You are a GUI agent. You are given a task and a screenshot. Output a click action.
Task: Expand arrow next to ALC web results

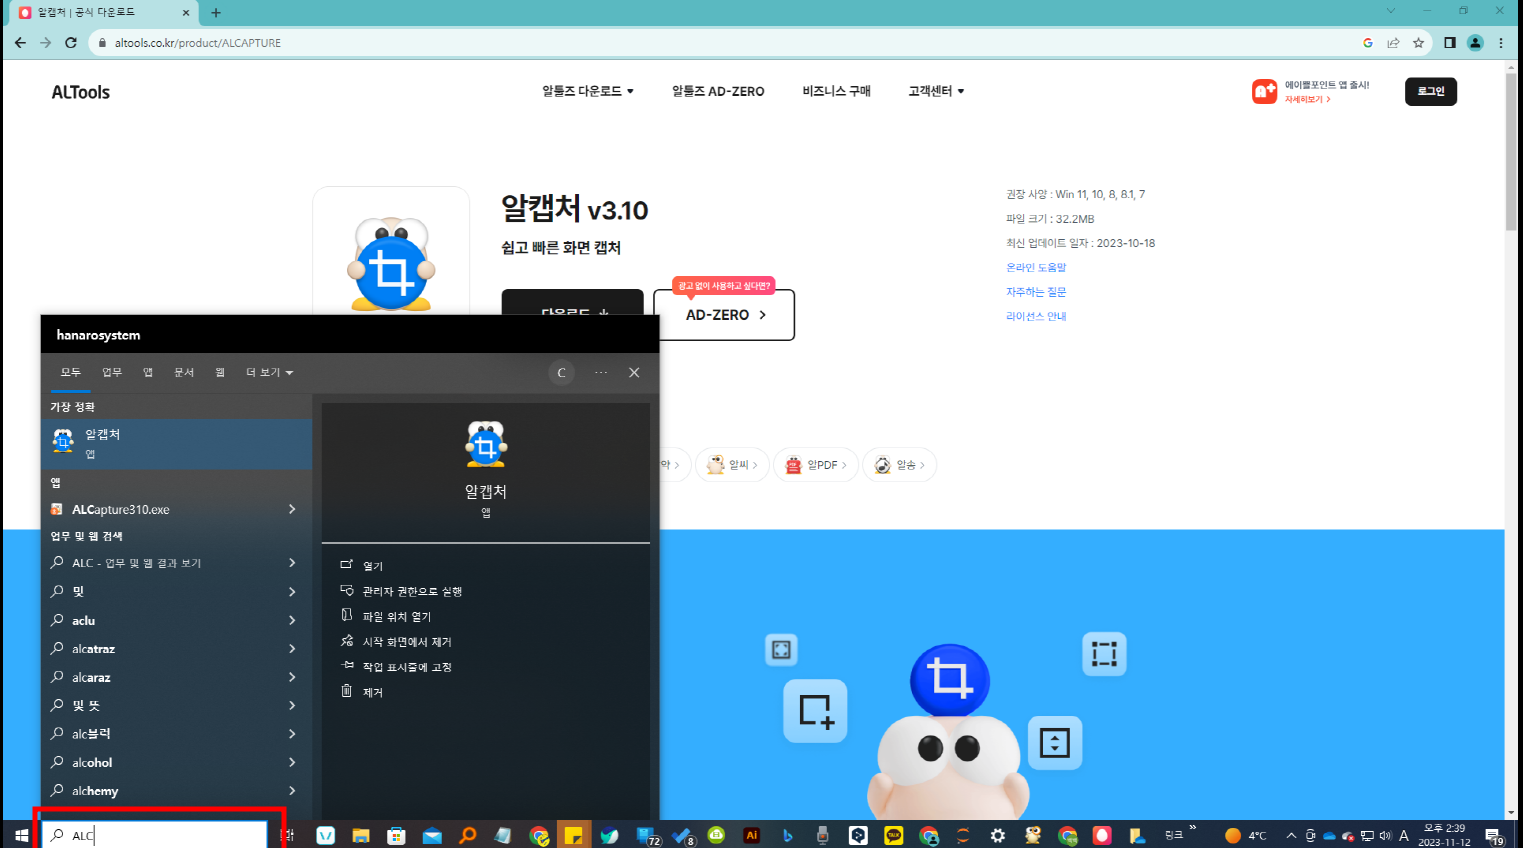[292, 563]
